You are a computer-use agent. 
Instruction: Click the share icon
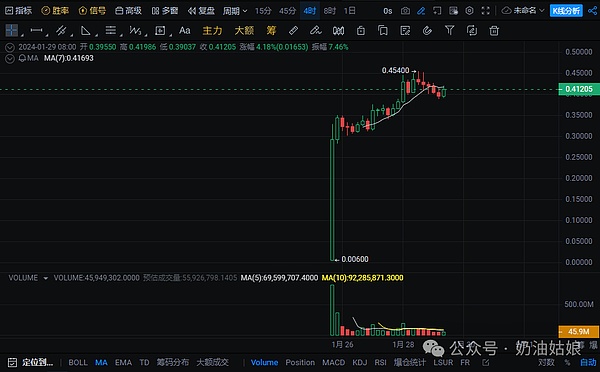point(592,11)
